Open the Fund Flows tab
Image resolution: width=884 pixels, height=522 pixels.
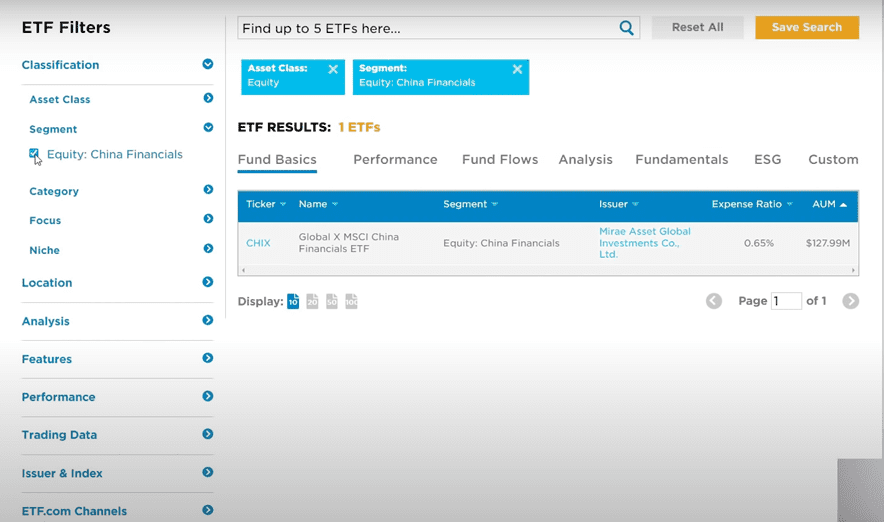click(x=499, y=159)
